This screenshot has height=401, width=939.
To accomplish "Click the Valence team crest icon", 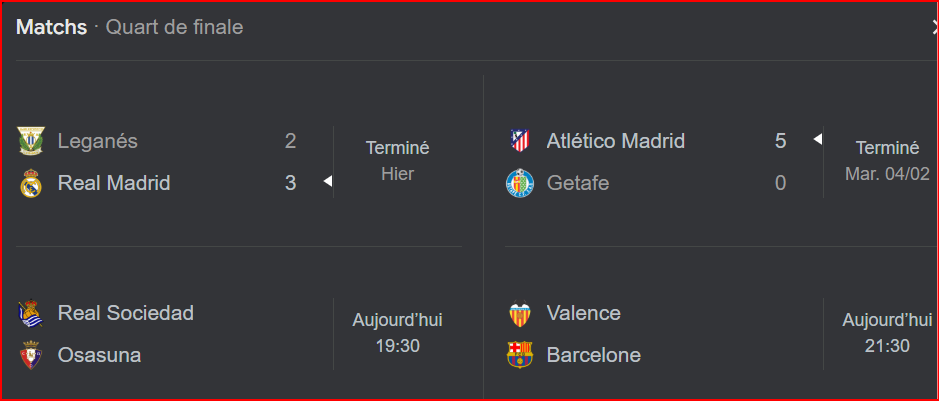I will (x=520, y=314).
